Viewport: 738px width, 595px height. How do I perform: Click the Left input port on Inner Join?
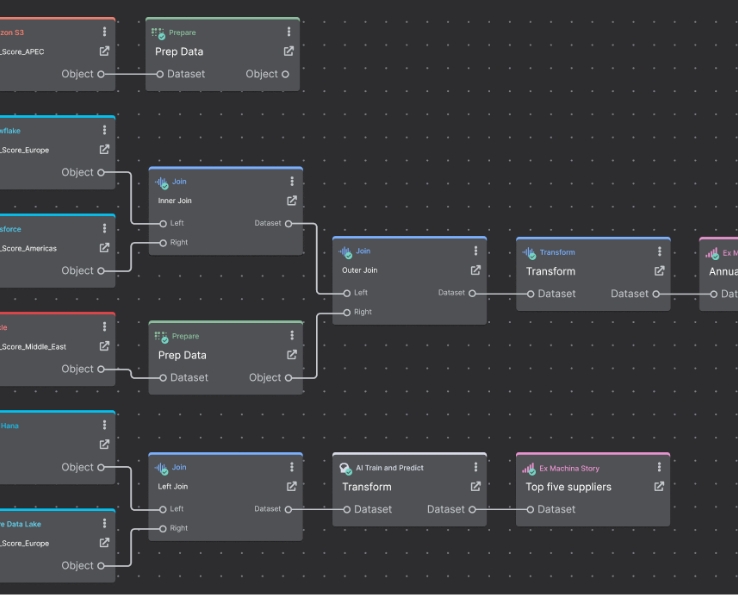[163, 223]
